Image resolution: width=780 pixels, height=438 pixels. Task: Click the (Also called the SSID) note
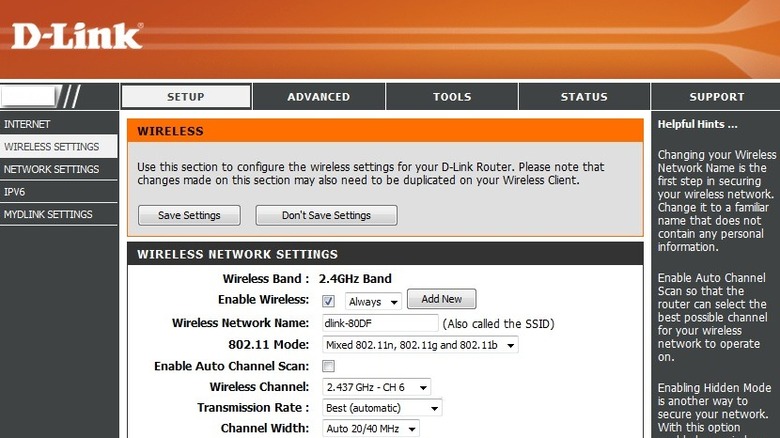(498, 324)
